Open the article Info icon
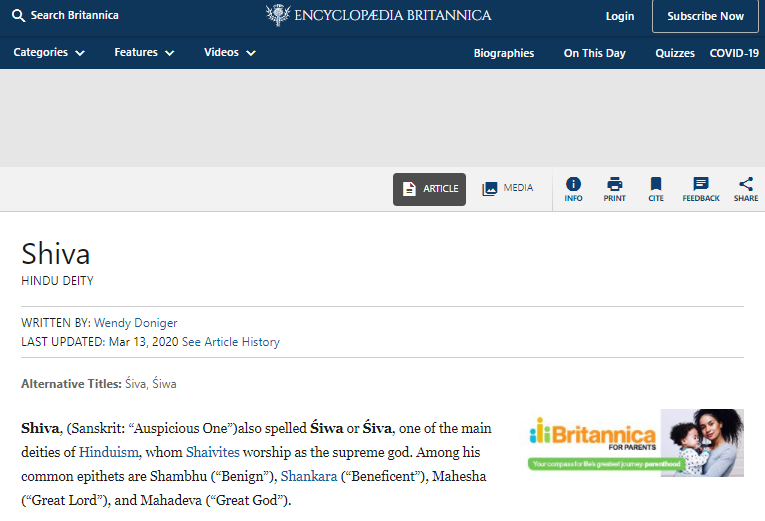The image size is (765, 521). coord(573,184)
